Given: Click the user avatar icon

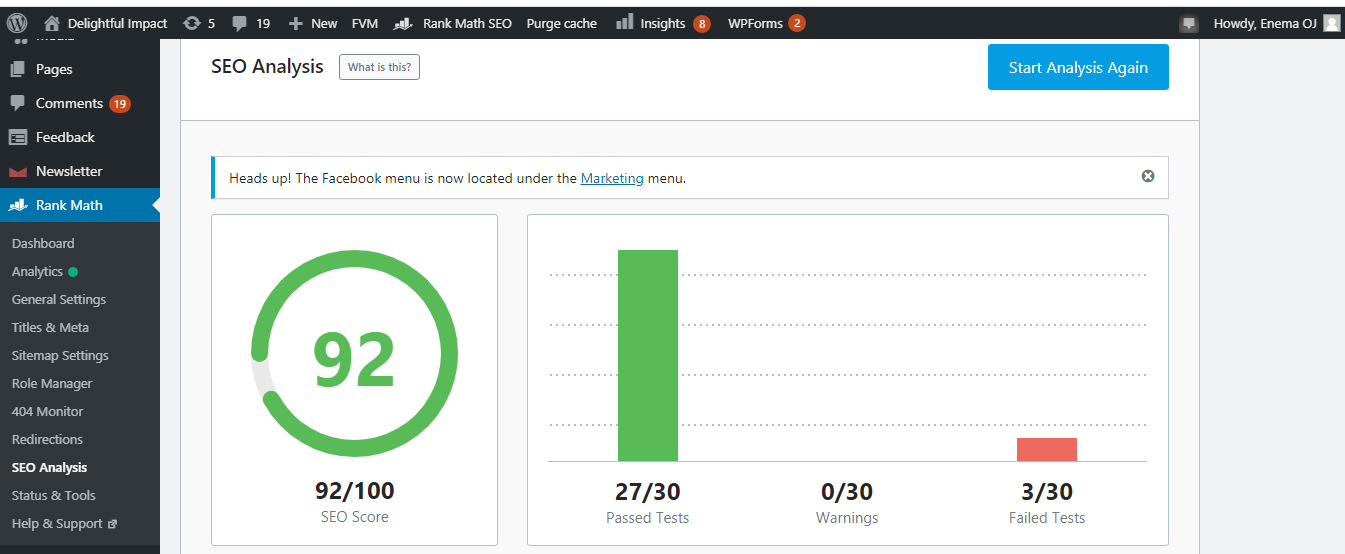Looking at the screenshot, I should point(1331,23).
